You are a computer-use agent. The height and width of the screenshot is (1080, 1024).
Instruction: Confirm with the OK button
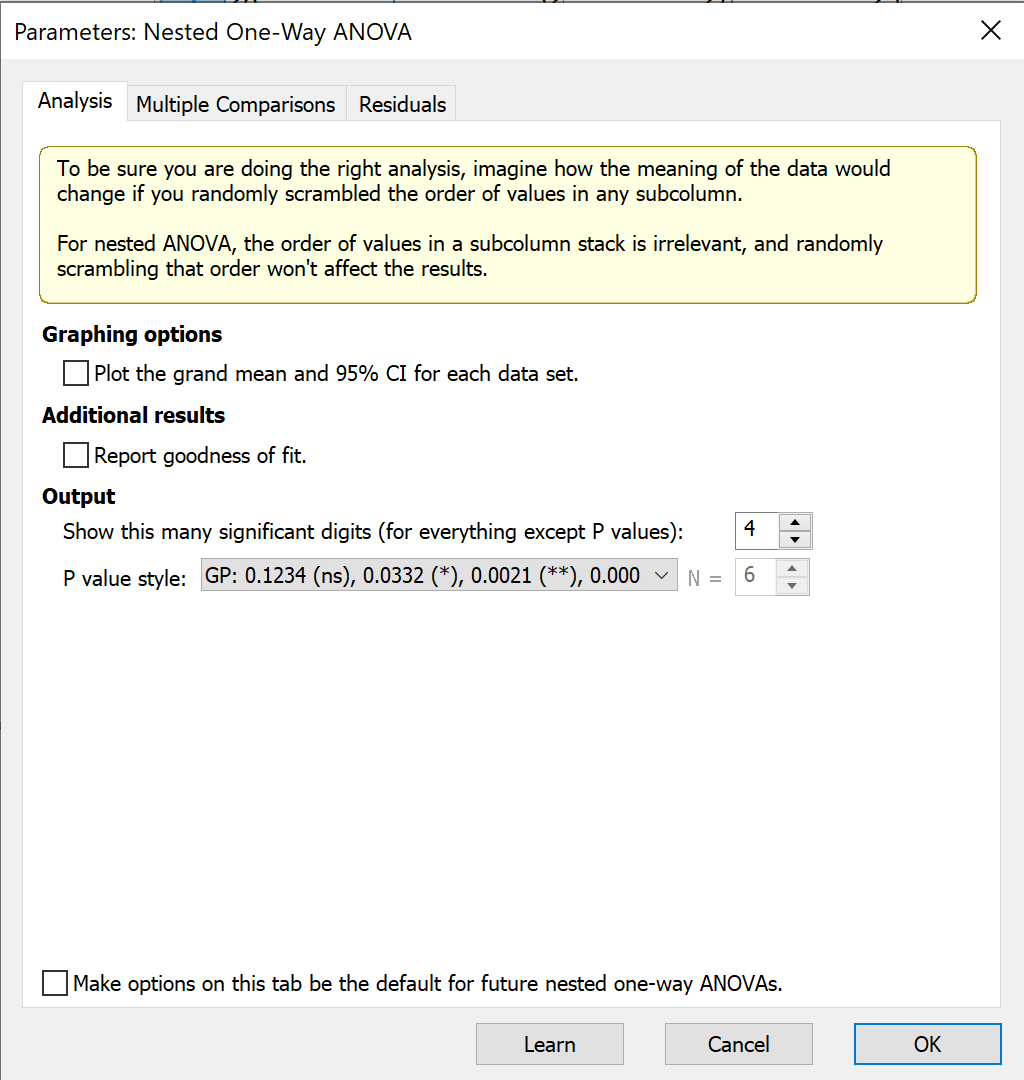[x=927, y=1044]
